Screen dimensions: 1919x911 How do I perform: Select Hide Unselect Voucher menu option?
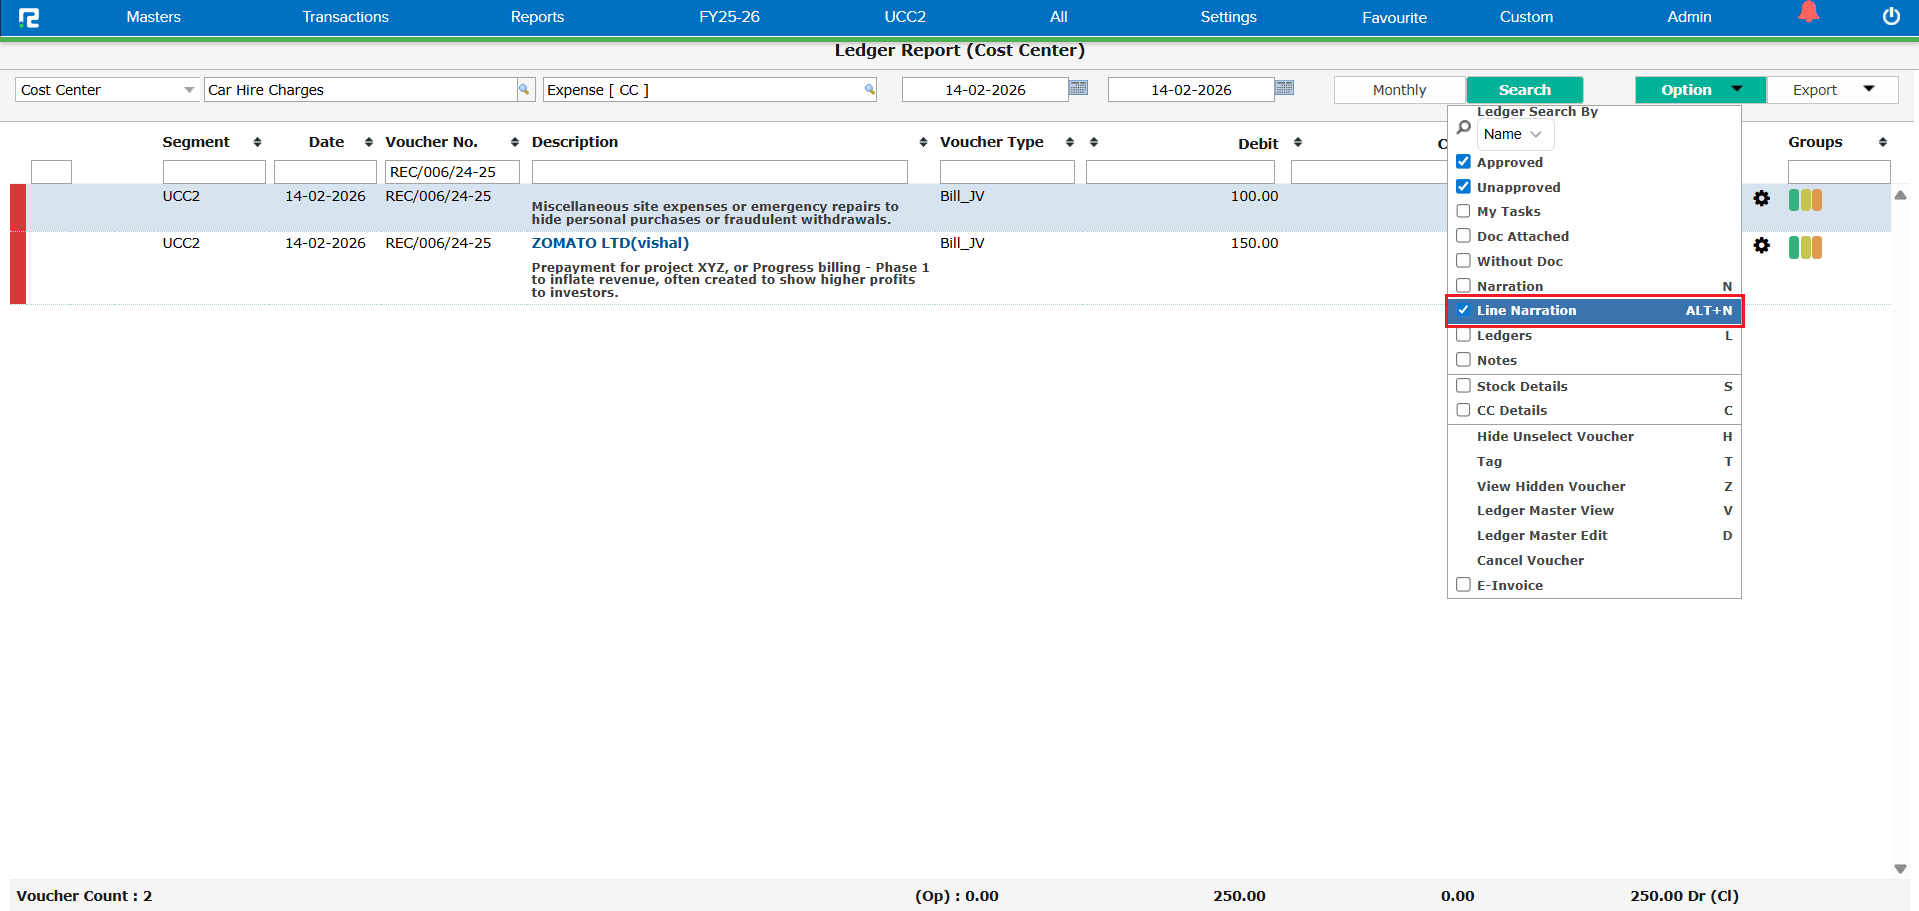coord(1554,437)
